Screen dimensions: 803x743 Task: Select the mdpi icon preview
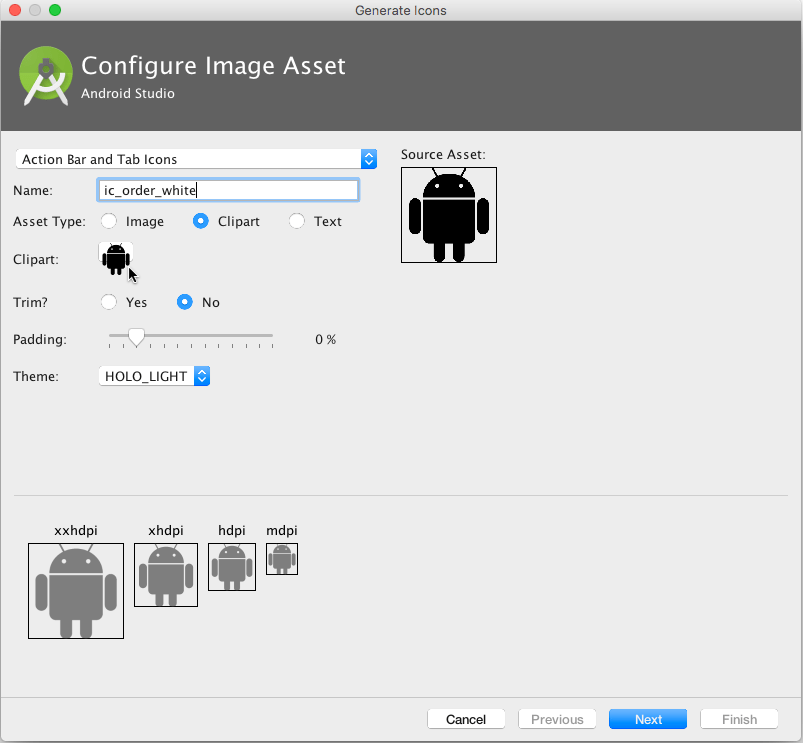pos(281,559)
